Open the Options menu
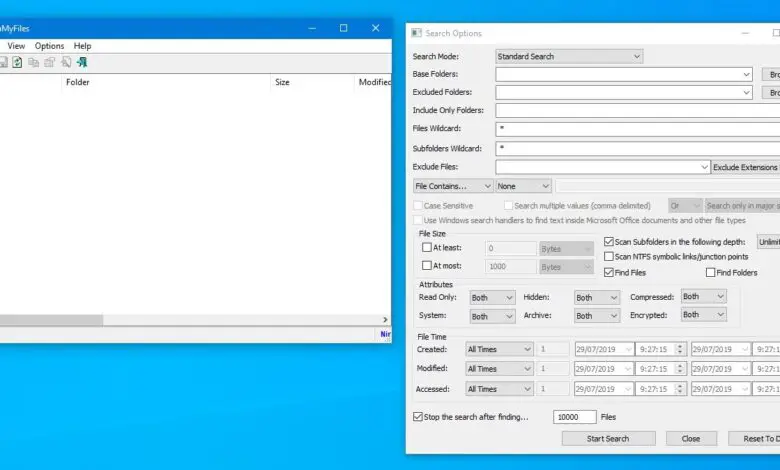The width and height of the screenshot is (780, 470). click(x=49, y=46)
